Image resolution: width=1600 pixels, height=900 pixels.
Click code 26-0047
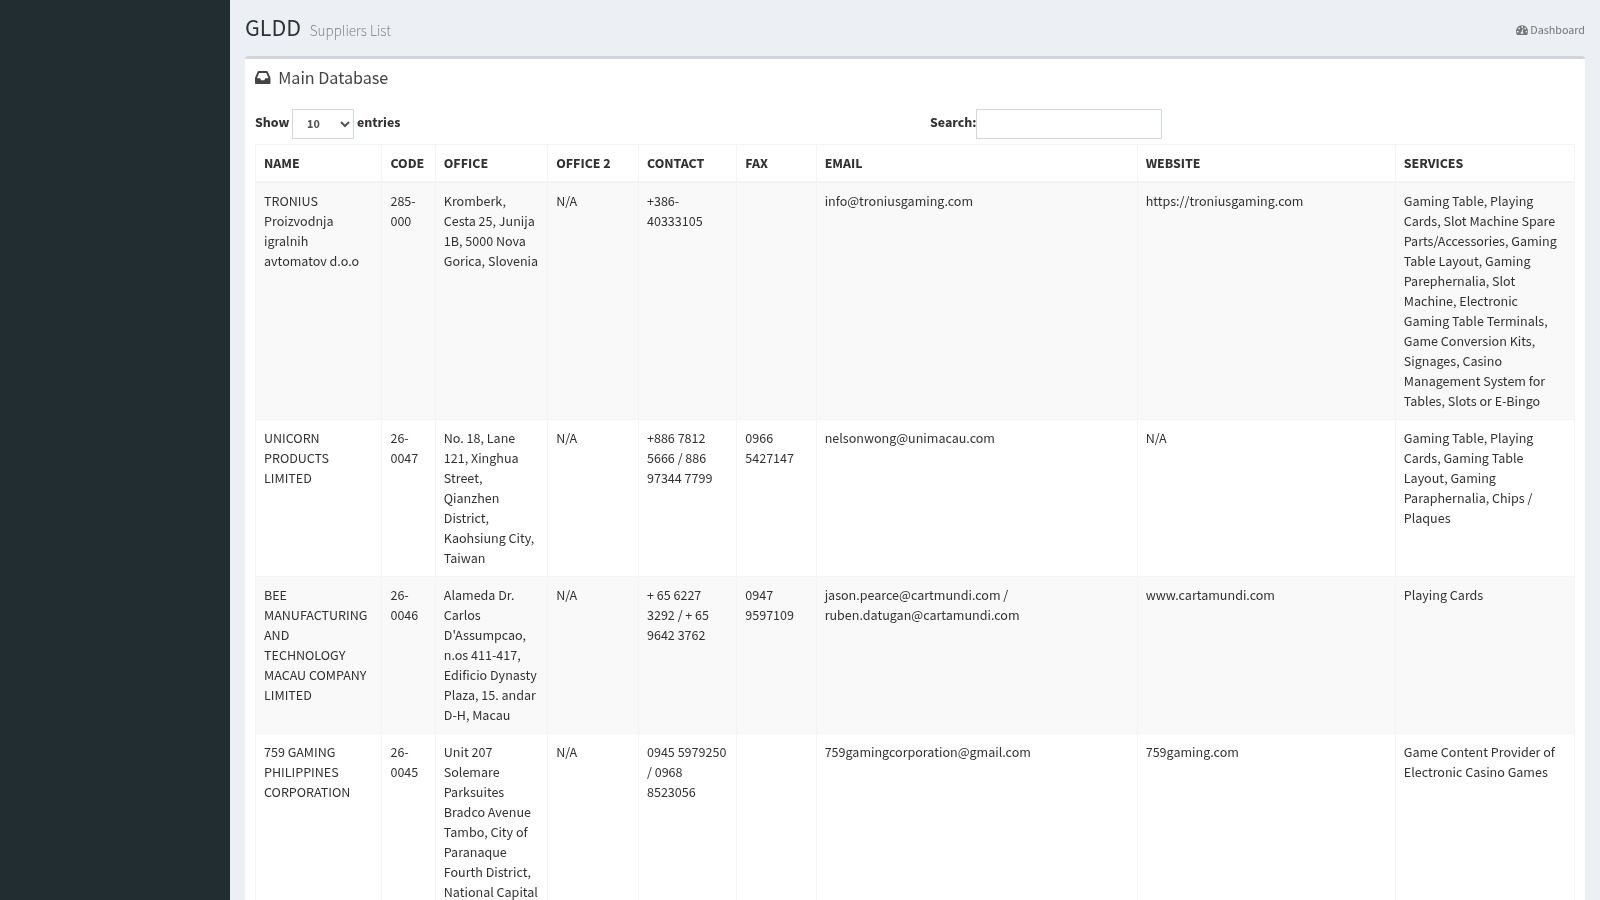point(408,498)
